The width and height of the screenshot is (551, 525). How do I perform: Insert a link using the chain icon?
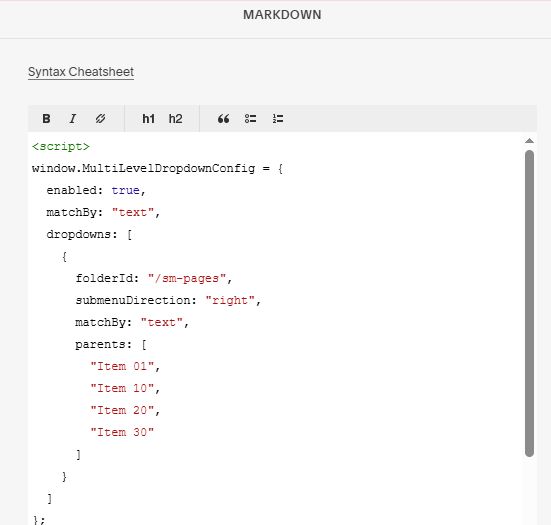[100, 119]
